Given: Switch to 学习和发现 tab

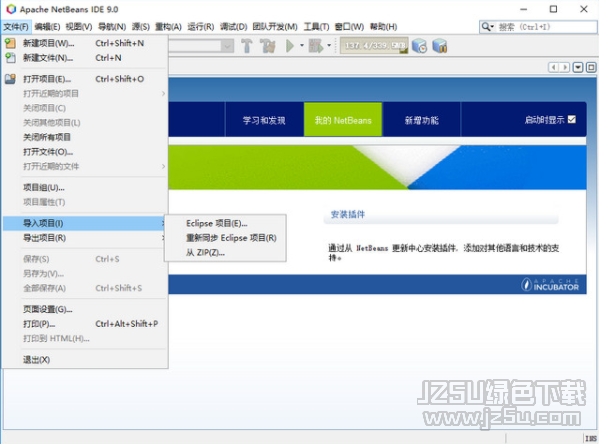Looking at the screenshot, I should (264, 120).
